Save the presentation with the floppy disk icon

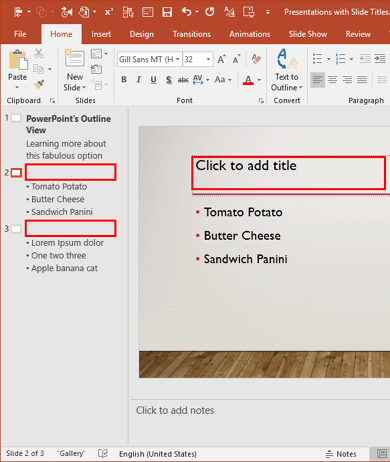[x=167, y=12]
